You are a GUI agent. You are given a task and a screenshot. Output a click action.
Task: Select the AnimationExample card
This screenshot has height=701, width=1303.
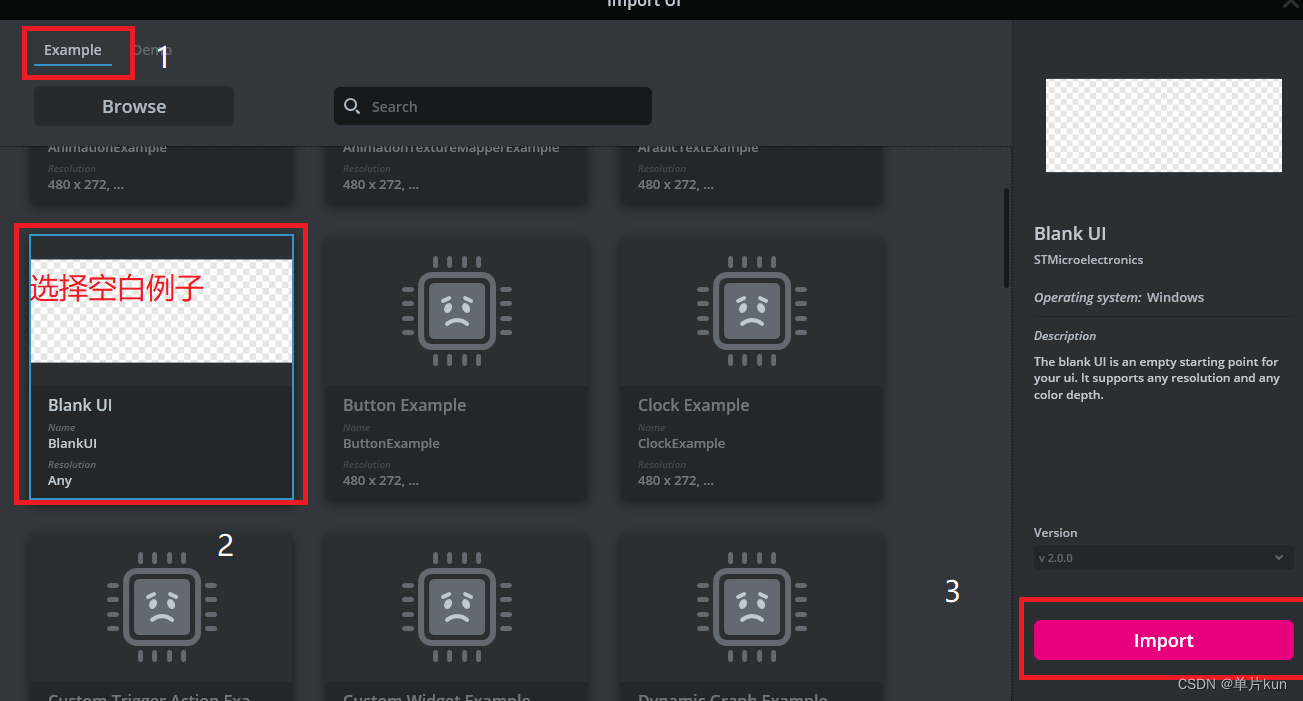tap(161, 170)
